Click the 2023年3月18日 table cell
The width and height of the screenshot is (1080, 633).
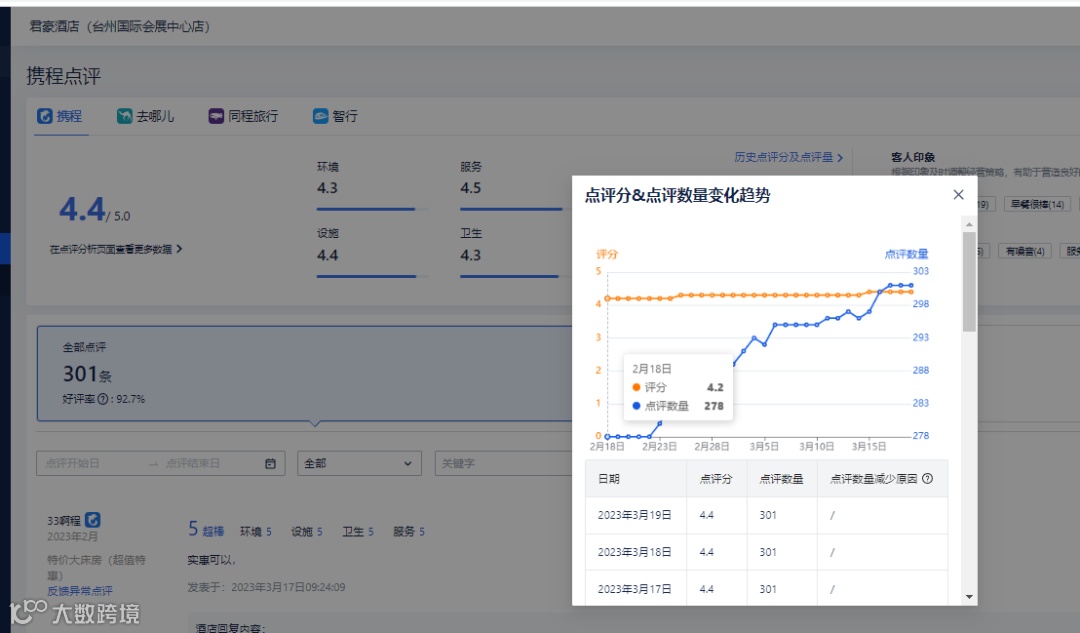click(x=634, y=552)
